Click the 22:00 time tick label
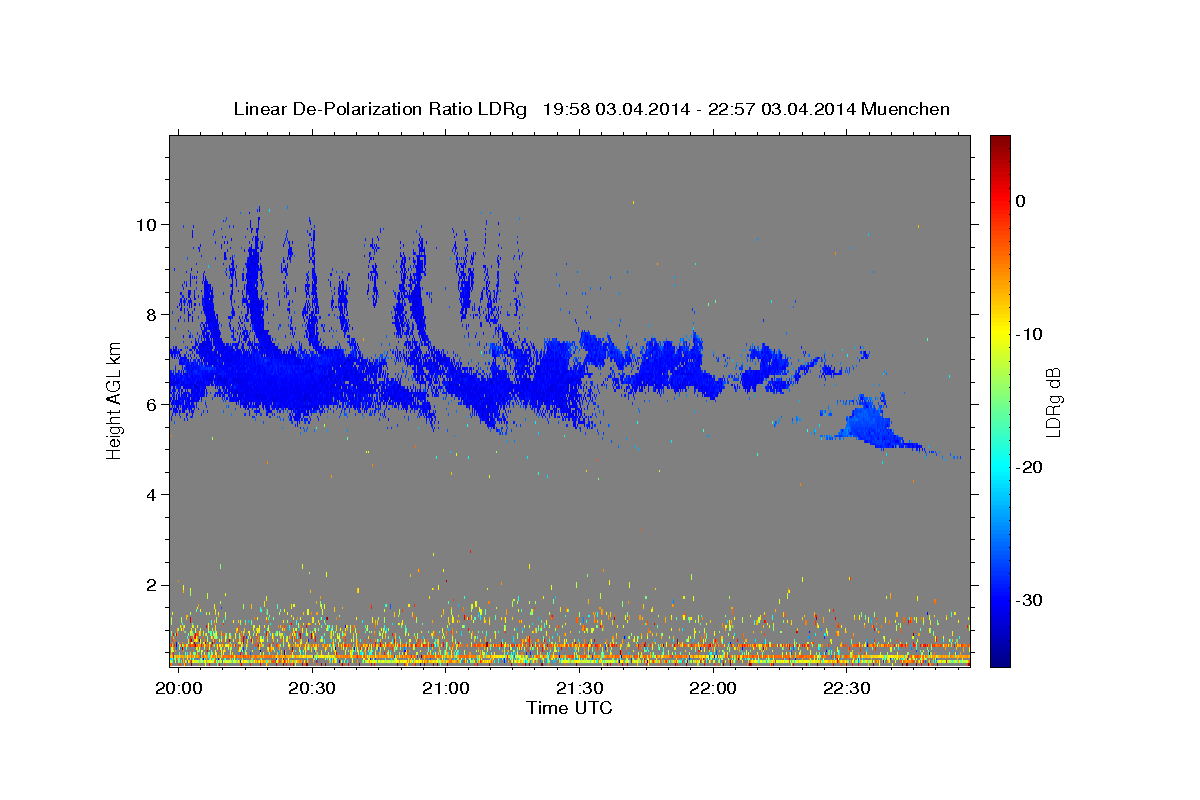Image resolution: width=1200 pixels, height=800 pixels. 713,689
